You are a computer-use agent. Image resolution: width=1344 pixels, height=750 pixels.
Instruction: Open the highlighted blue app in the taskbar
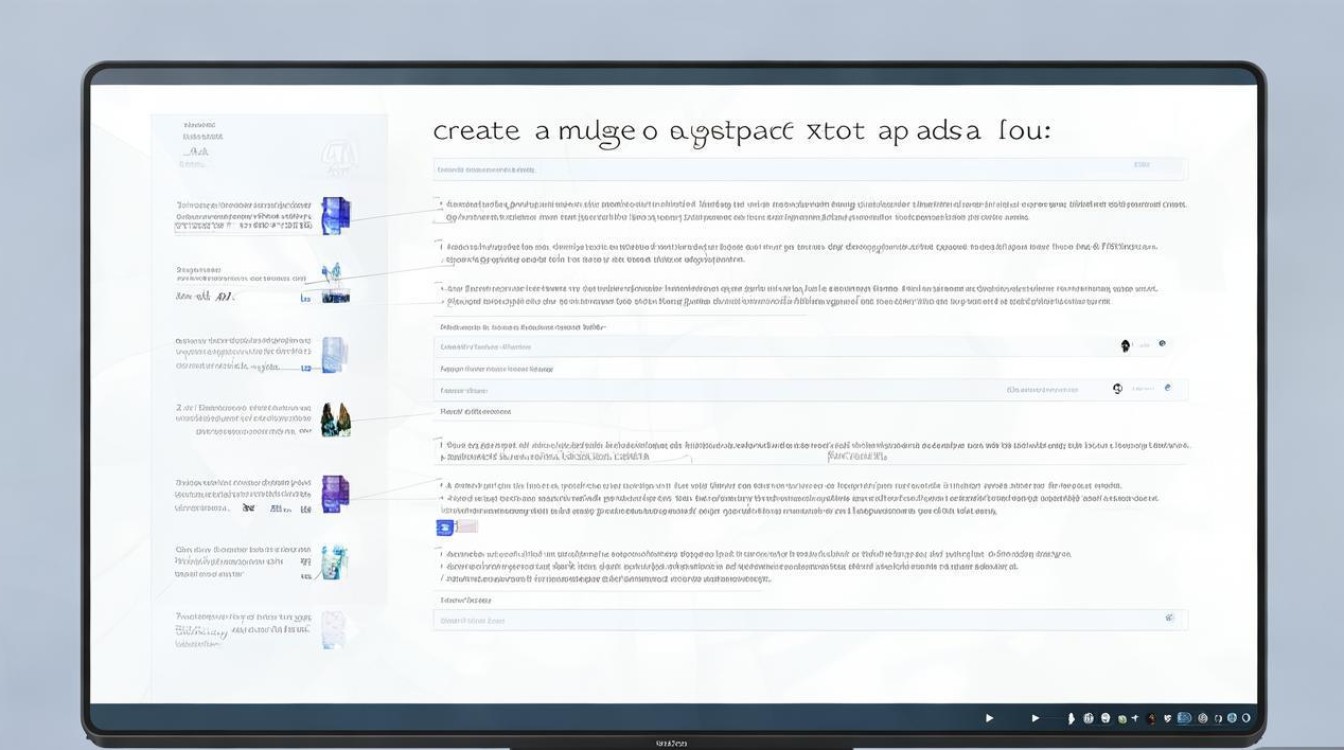[x=1184, y=718]
